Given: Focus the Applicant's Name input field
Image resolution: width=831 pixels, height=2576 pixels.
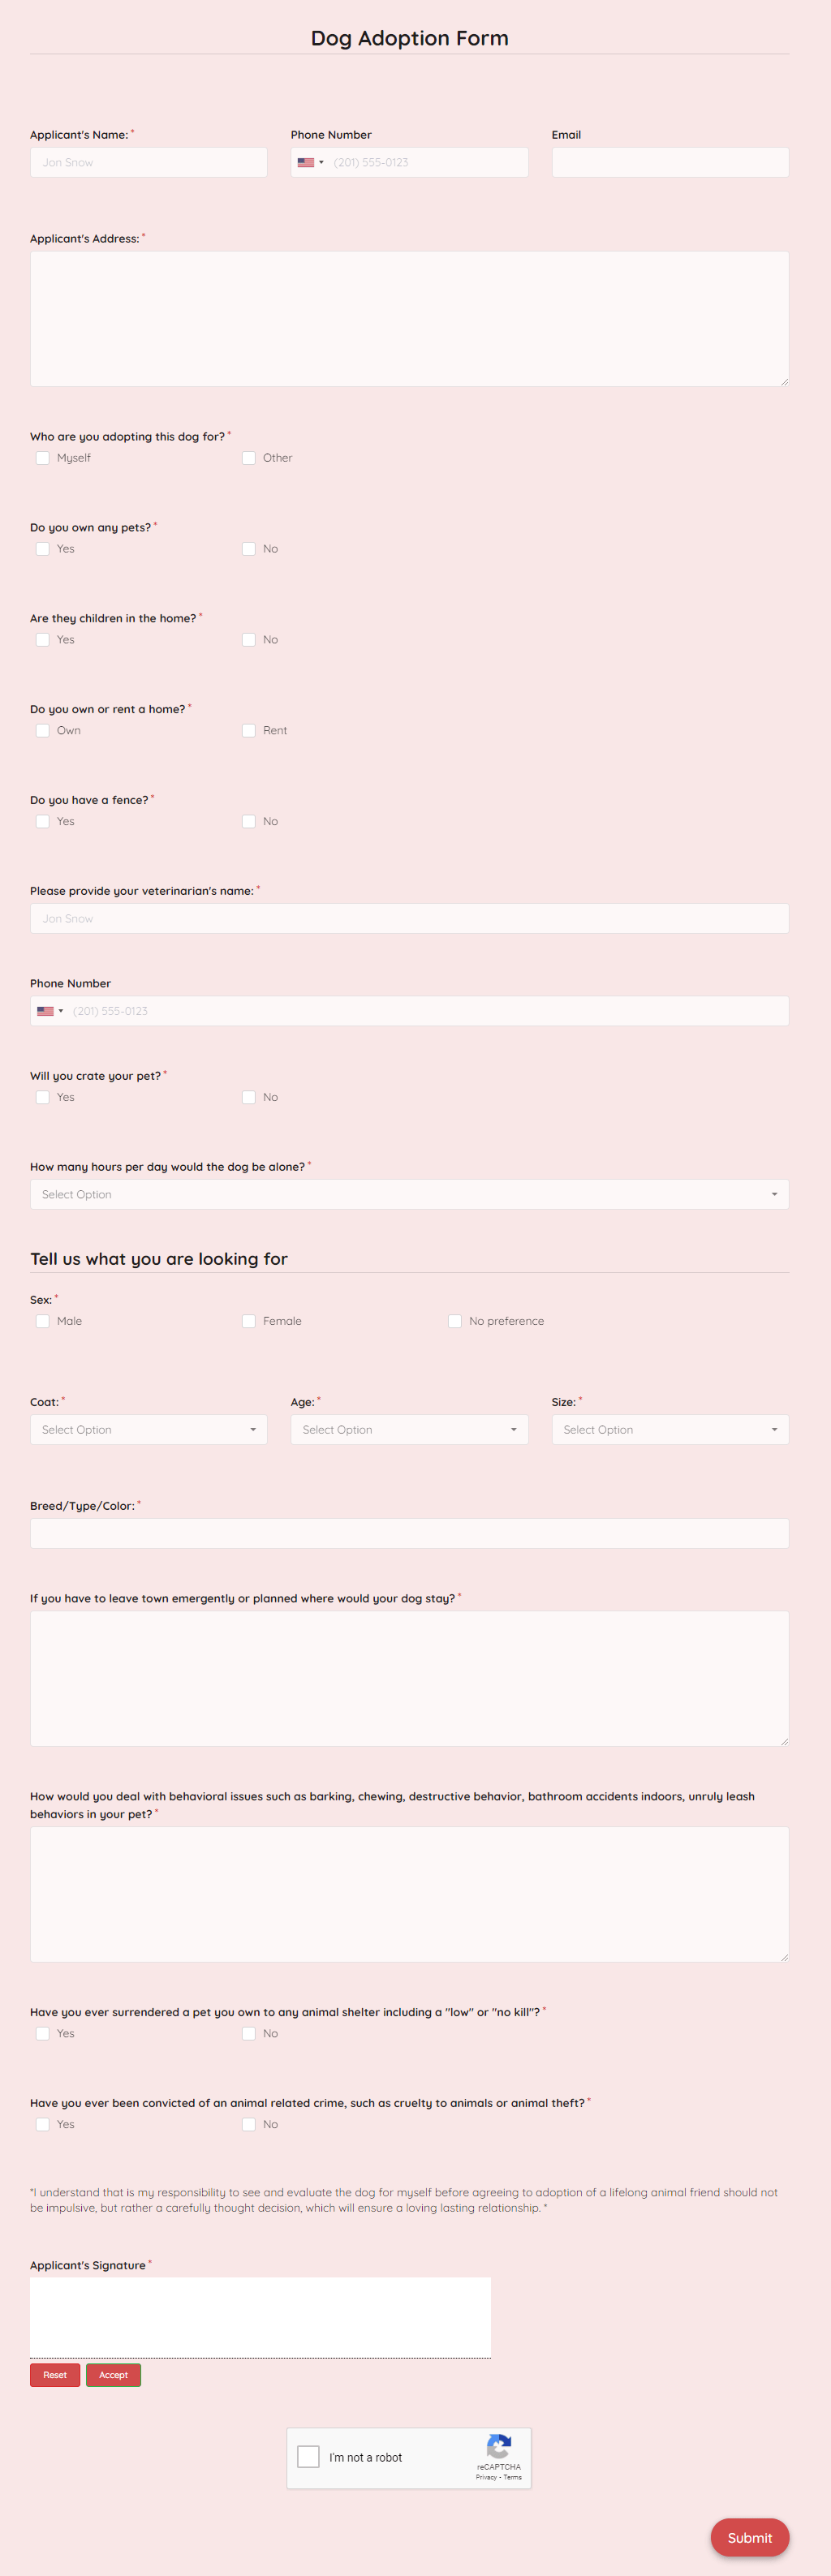Looking at the screenshot, I should click(x=148, y=162).
